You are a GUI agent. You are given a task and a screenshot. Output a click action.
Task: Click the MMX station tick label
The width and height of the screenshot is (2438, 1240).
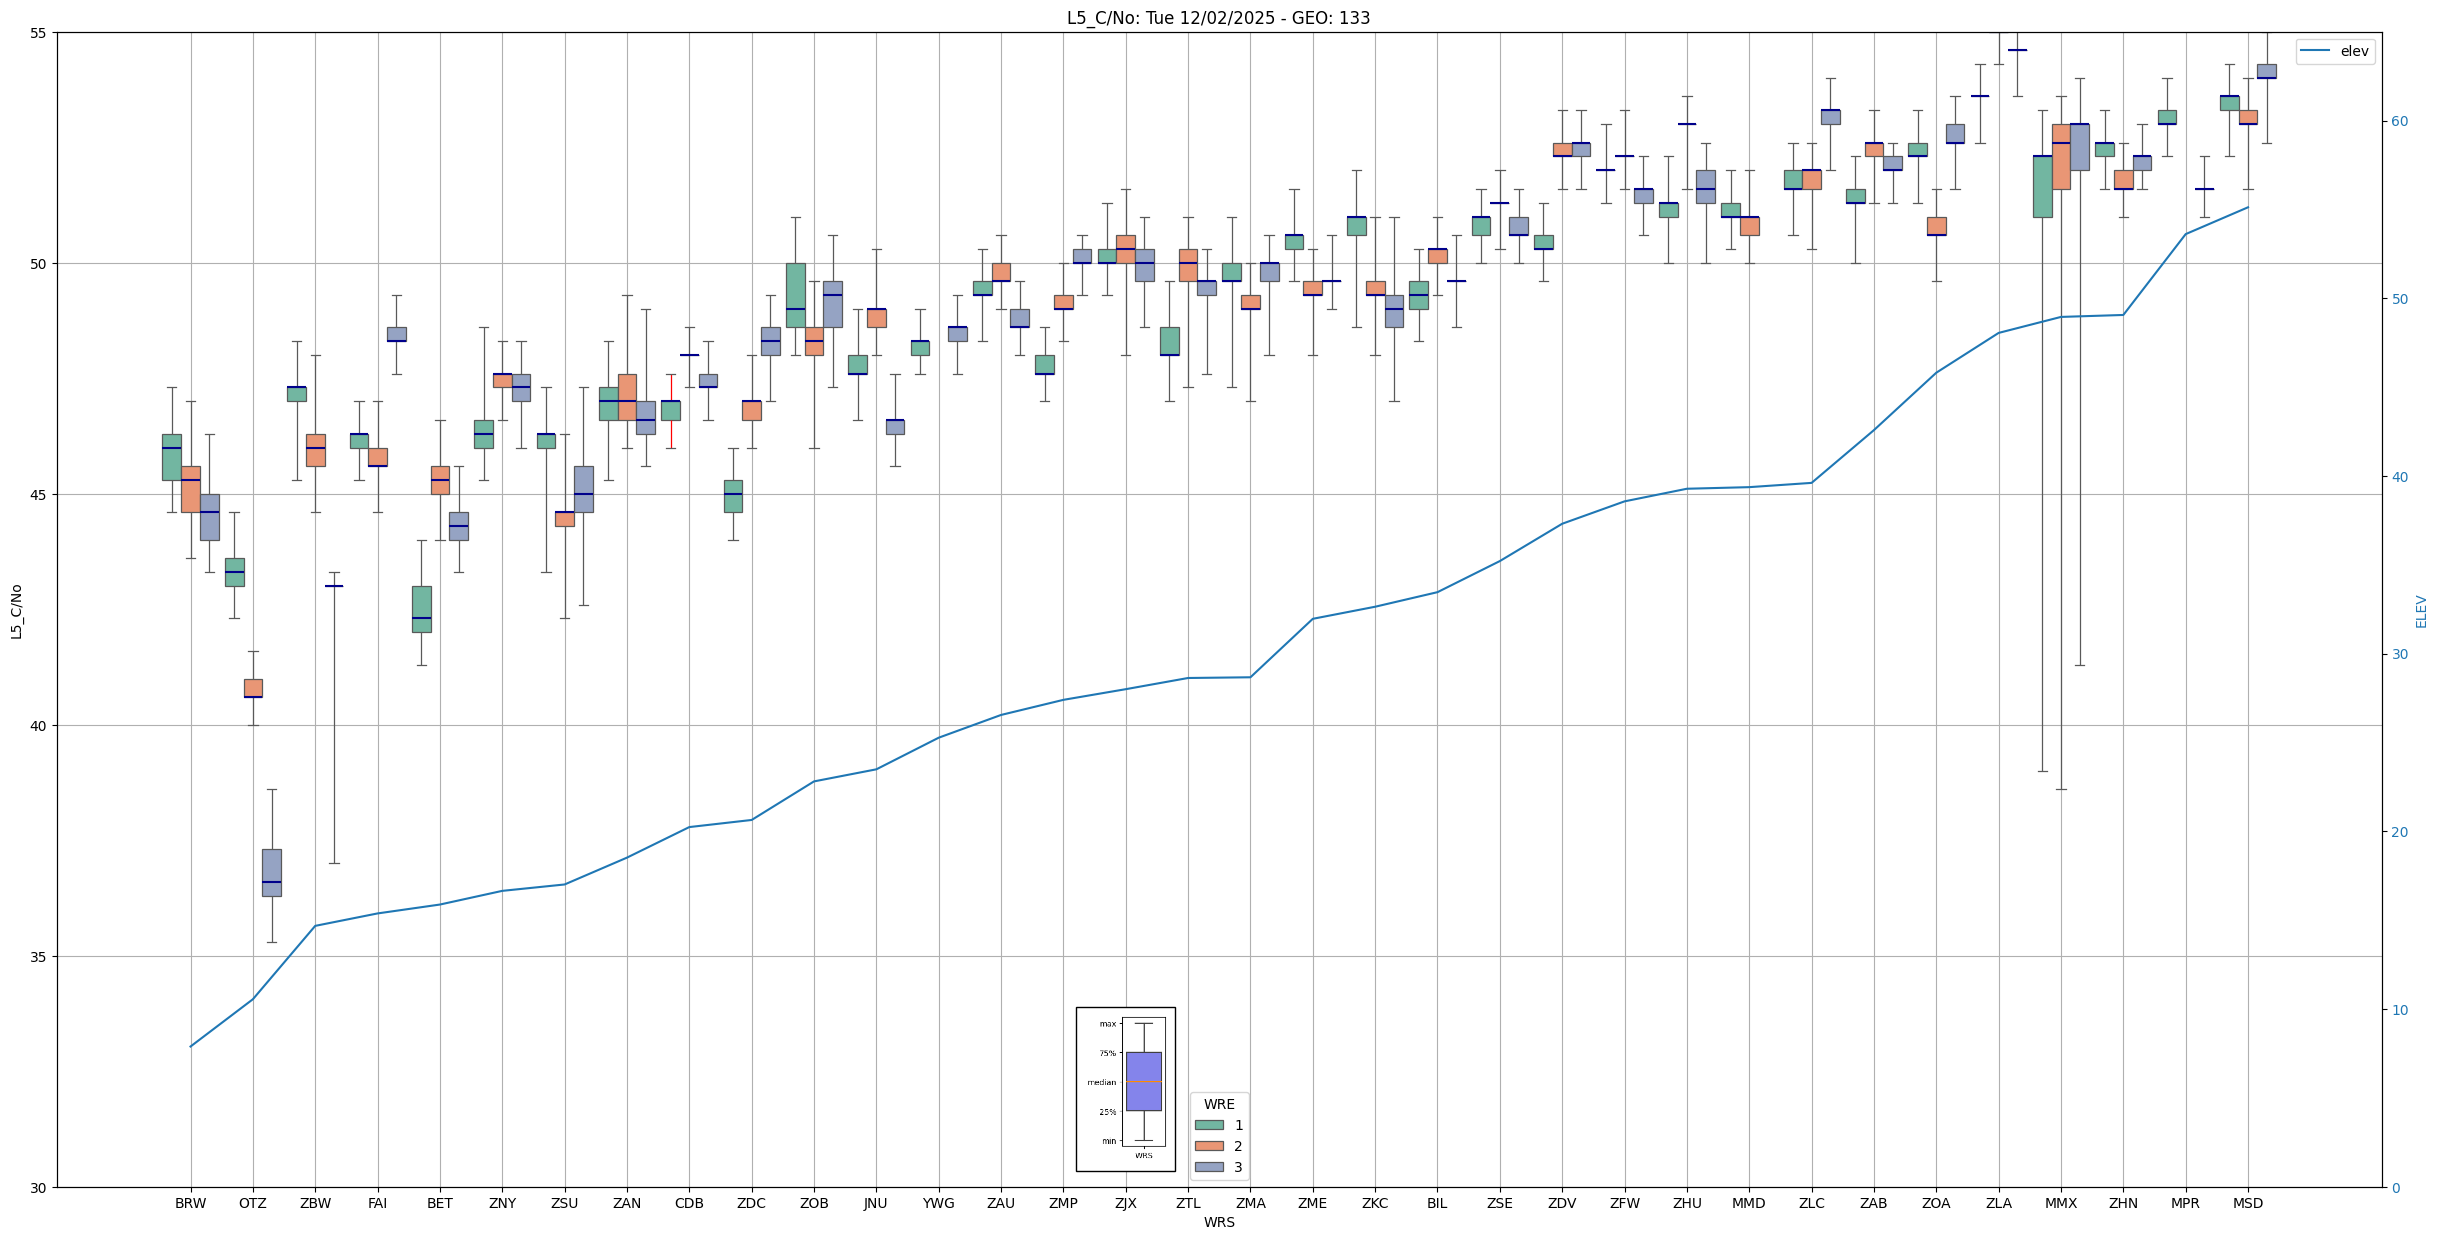click(x=2060, y=1203)
